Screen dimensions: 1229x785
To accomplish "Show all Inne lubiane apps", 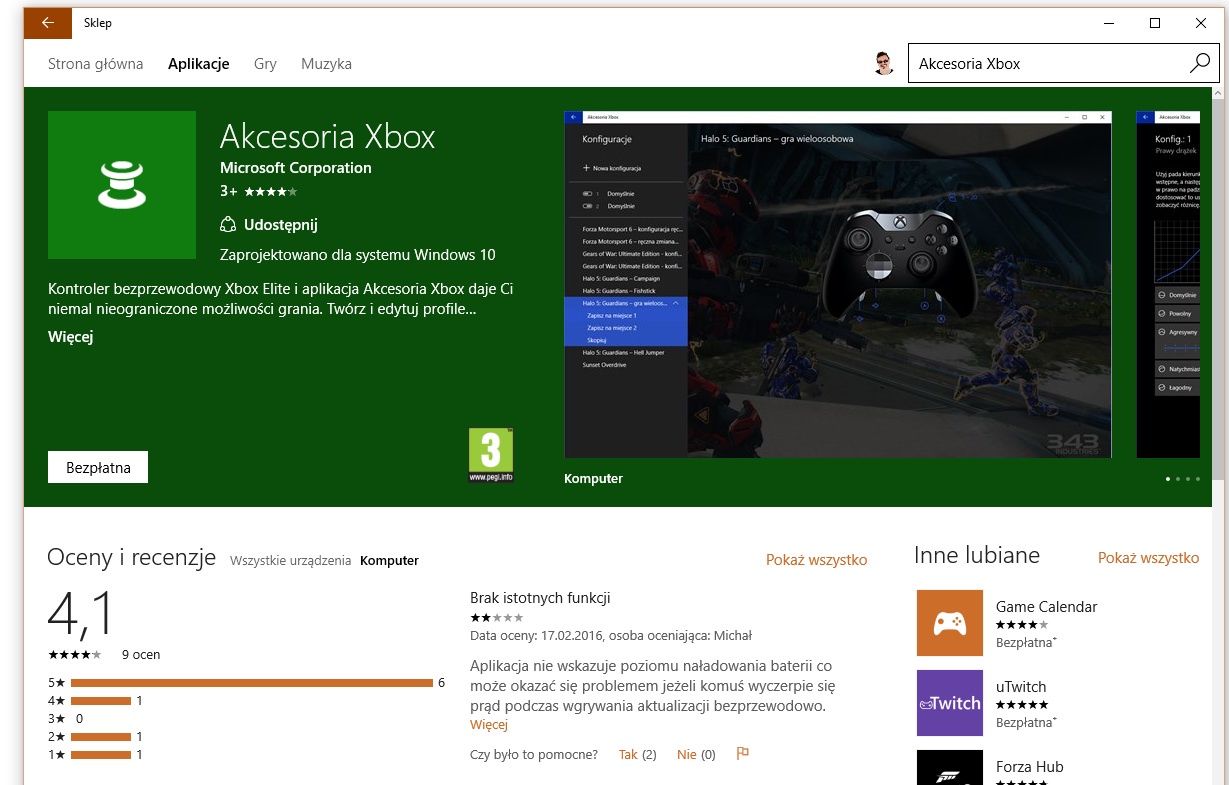I will coord(1148,558).
